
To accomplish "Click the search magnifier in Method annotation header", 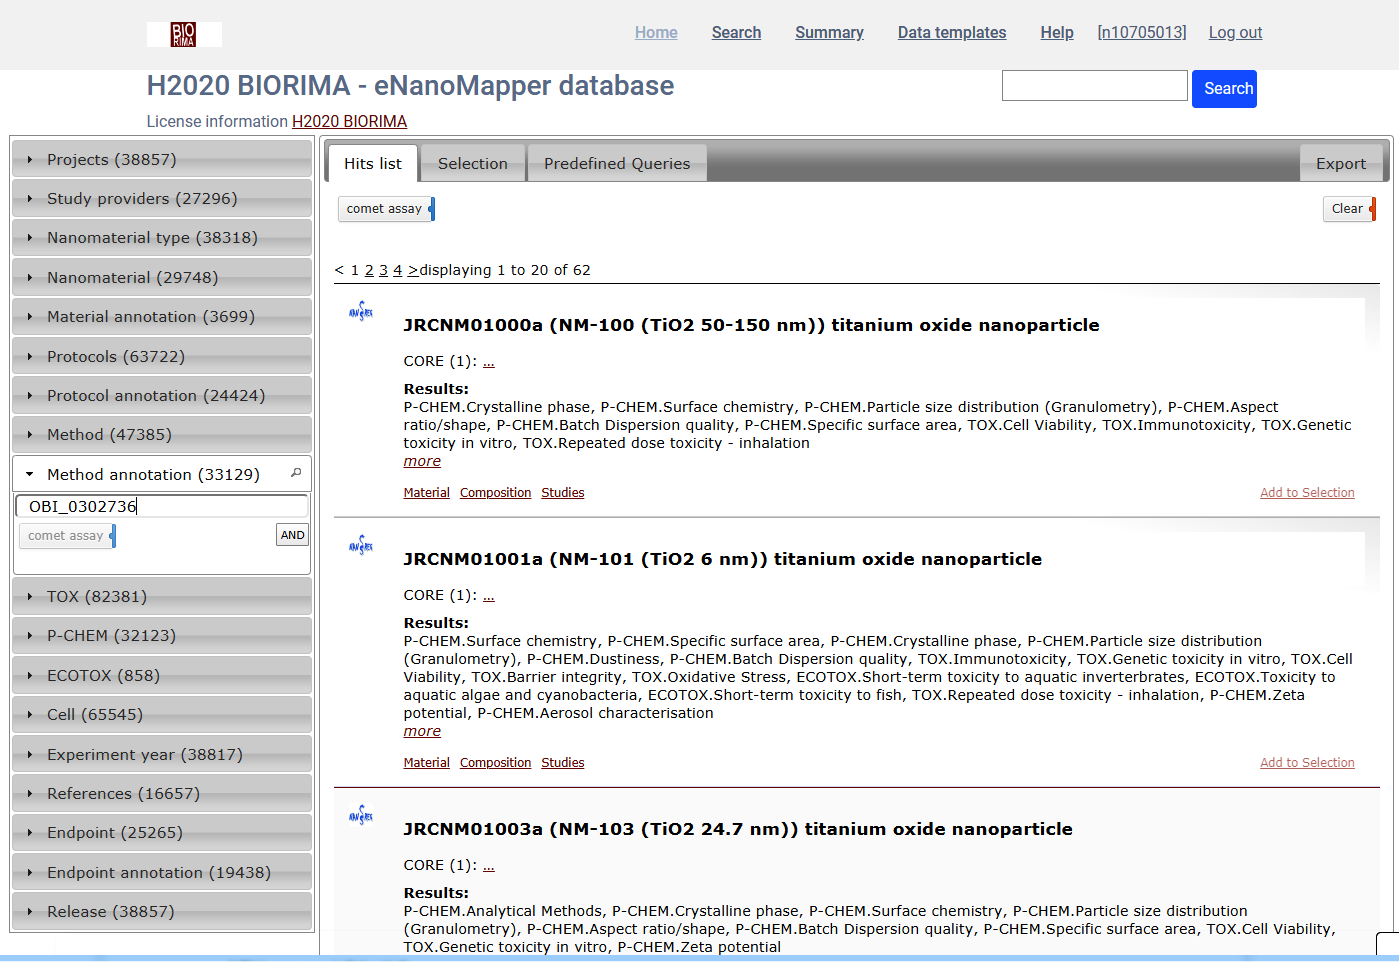I will 298,472.
